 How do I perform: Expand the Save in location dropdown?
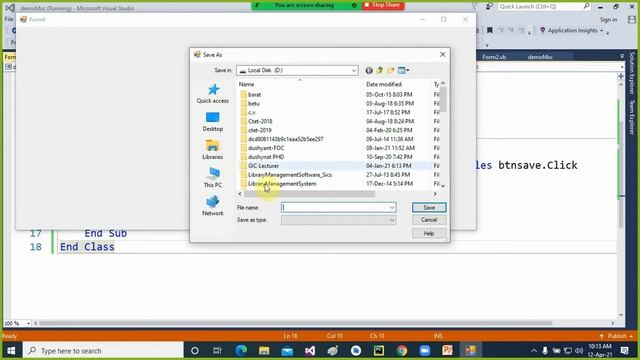[x=353, y=71]
